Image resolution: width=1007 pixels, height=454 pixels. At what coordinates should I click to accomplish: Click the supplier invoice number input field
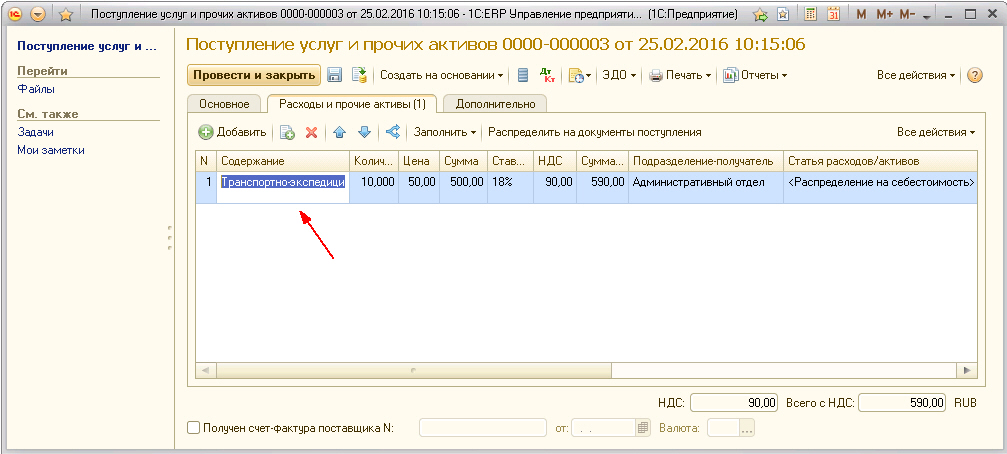point(482,428)
